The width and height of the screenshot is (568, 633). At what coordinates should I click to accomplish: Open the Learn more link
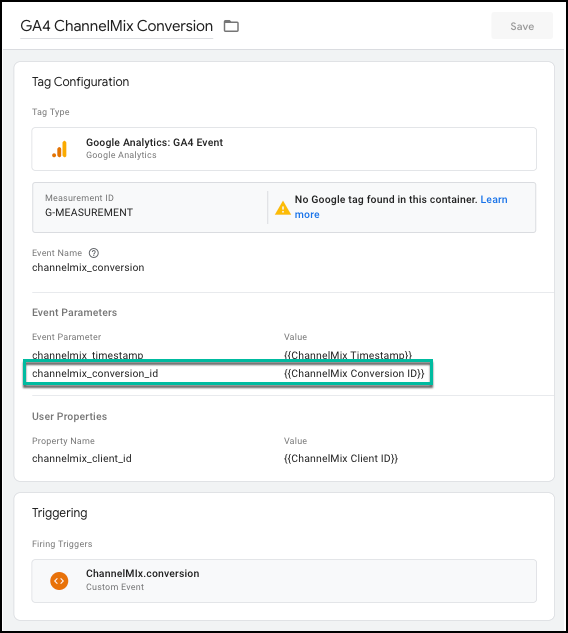[401, 207]
